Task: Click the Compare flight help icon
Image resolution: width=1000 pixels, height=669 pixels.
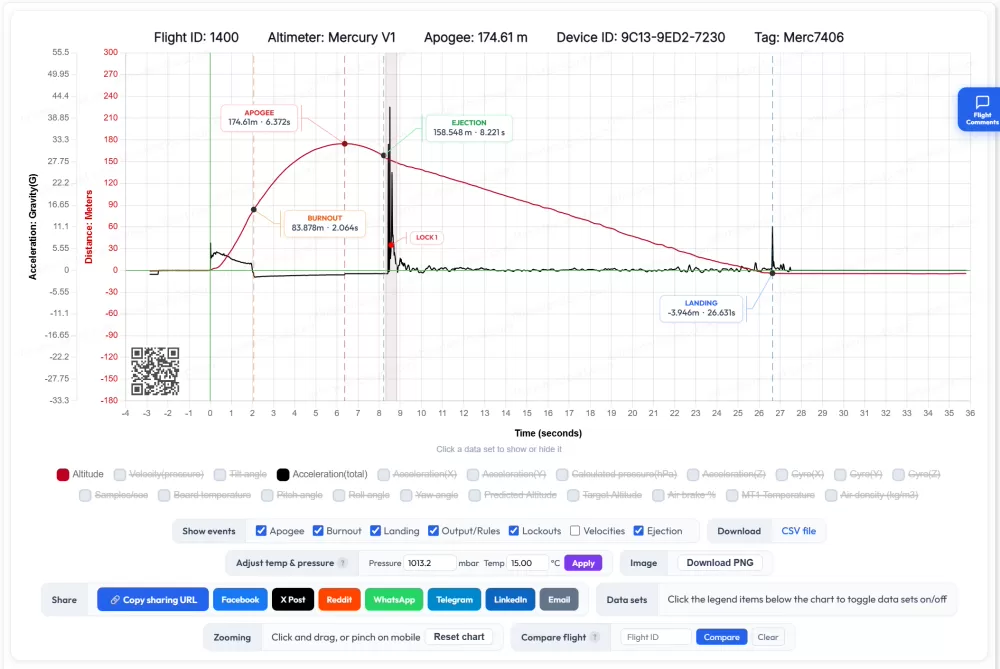Action: pyautogui.click(x=595, y=637)
